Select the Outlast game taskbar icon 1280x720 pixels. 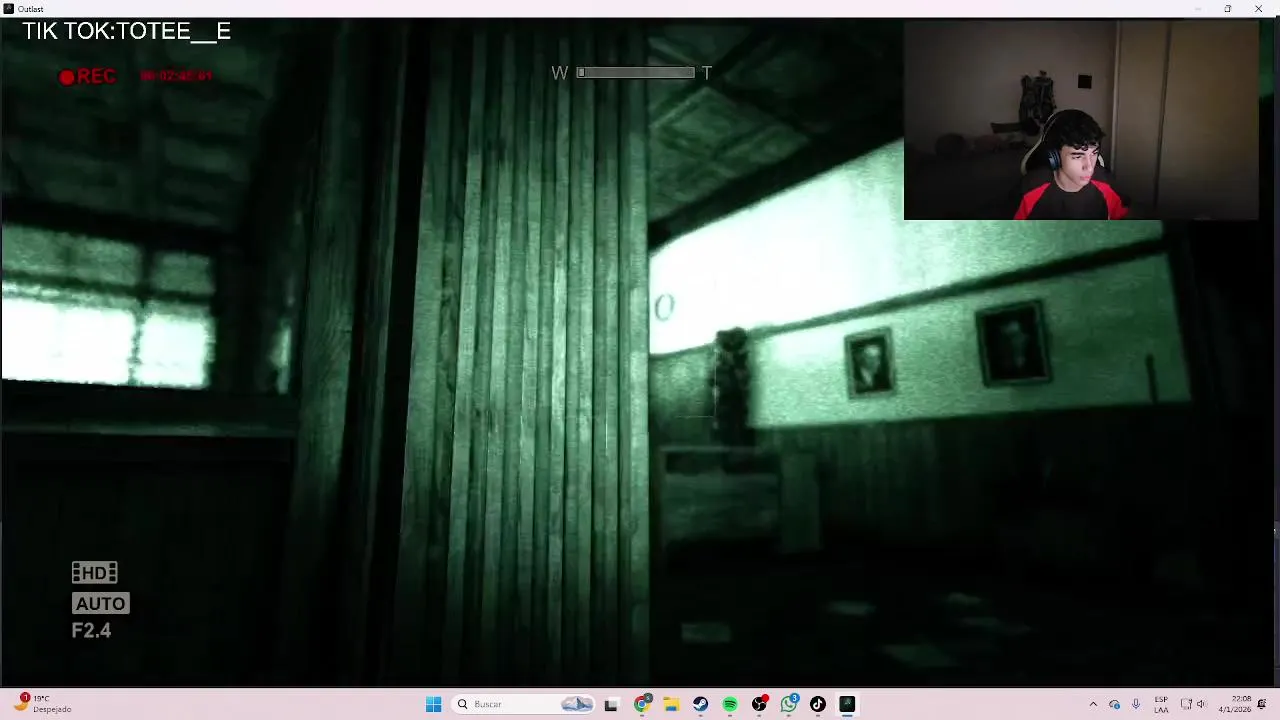(847, 704)
